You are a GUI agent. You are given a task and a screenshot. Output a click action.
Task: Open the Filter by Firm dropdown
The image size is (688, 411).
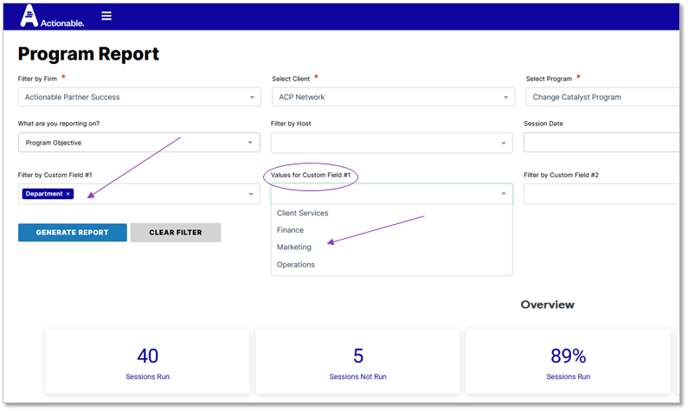point(139,97)
